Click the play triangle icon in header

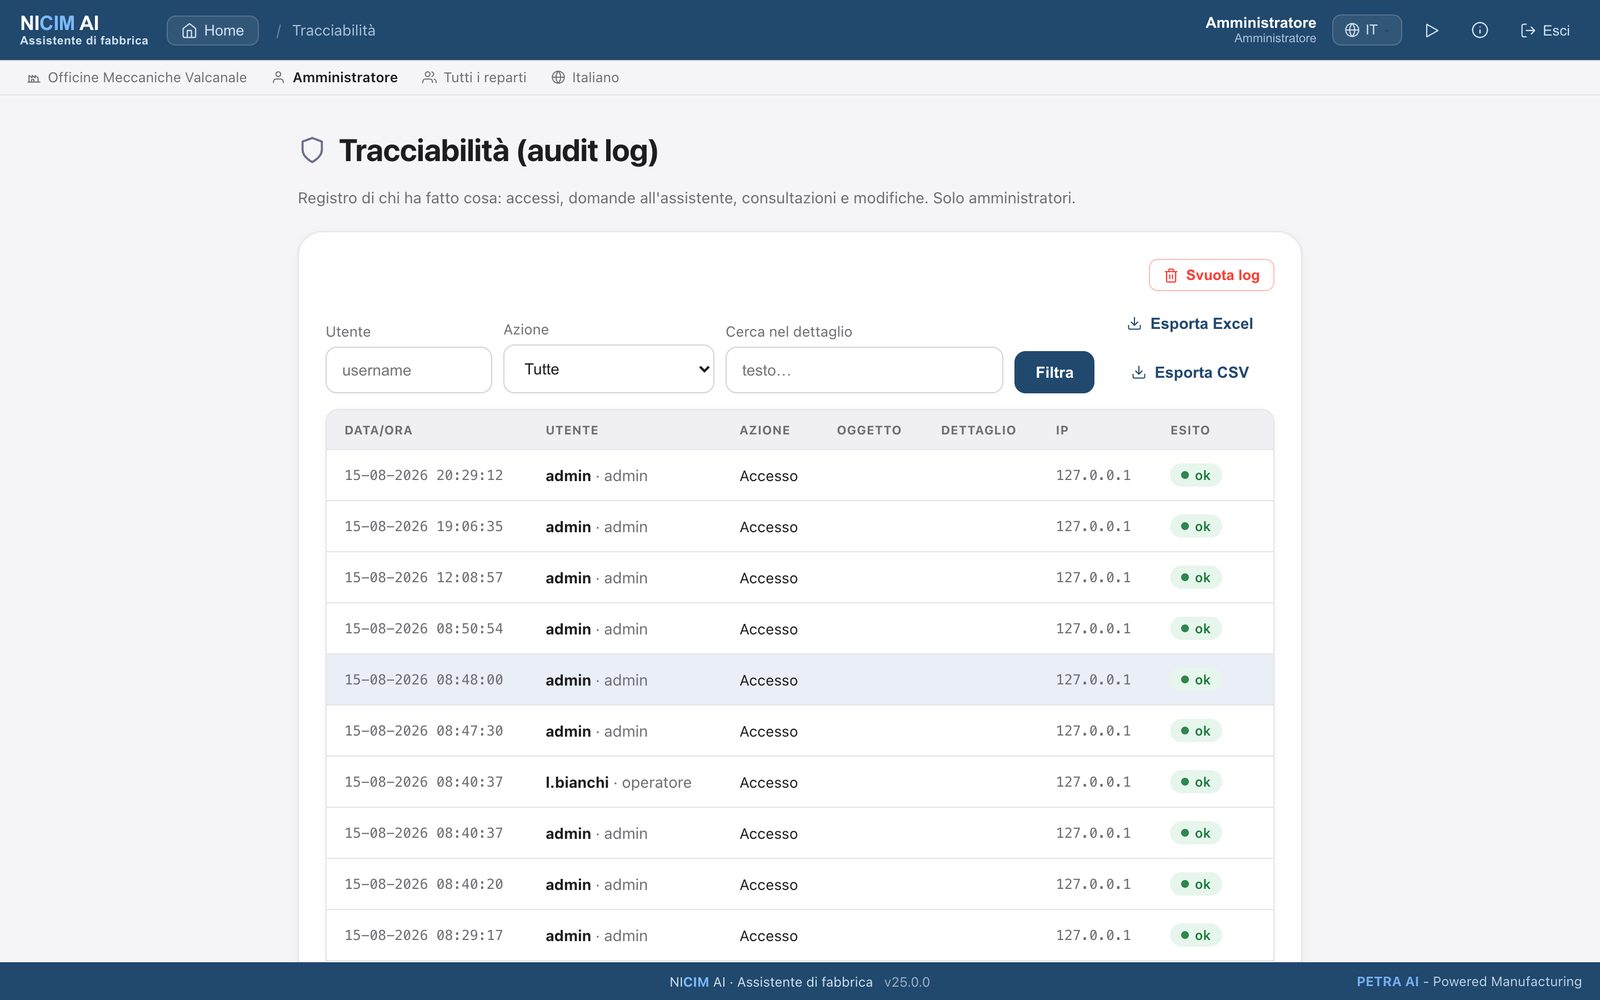tap(1431, 30)
